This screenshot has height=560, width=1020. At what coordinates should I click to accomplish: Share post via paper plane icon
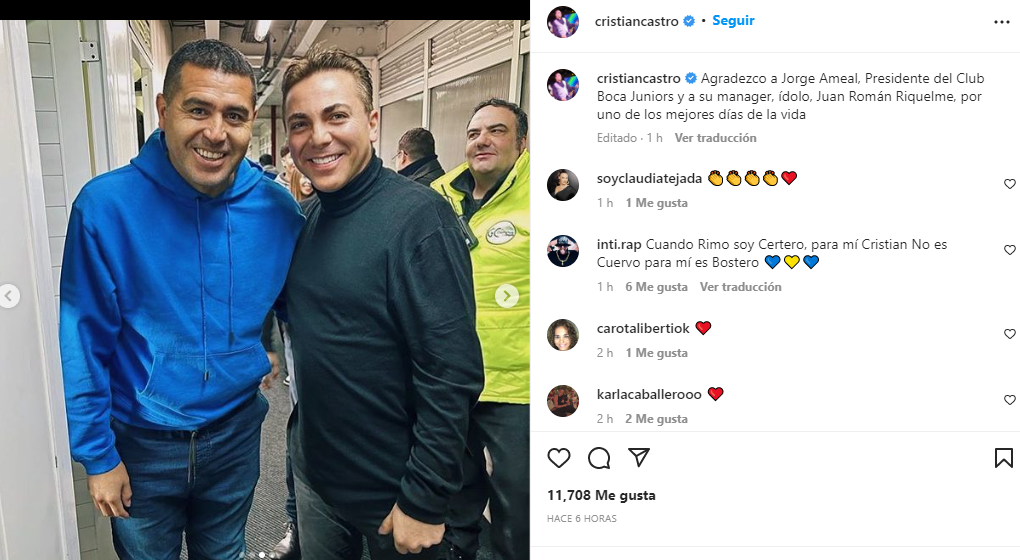click(639, 457)
